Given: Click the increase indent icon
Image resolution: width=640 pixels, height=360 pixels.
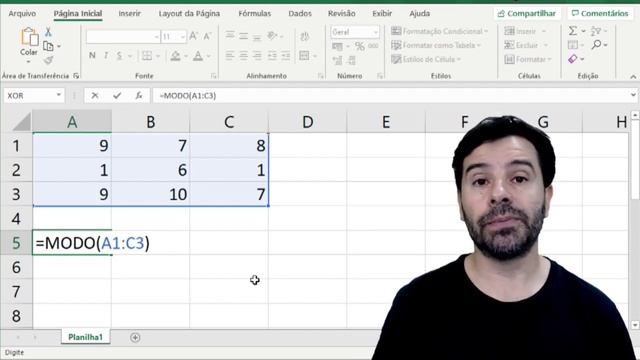Looking at the screenshot, I should pyautogui.click(x=286, y=56).
